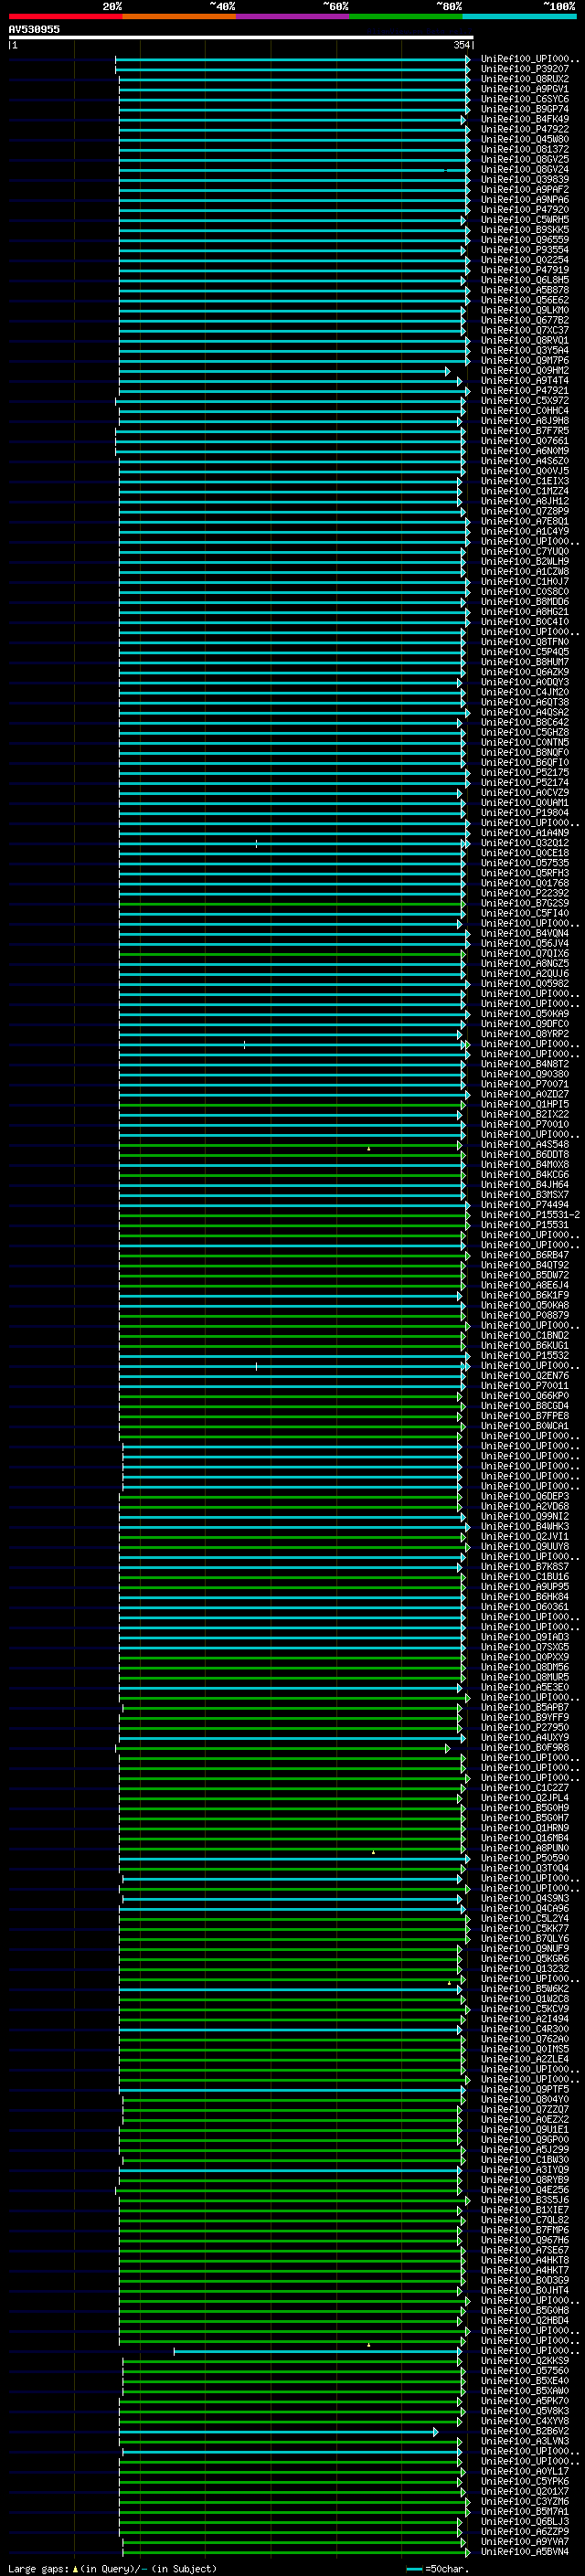Open hit UniRef100_P39207

[525, 69]
